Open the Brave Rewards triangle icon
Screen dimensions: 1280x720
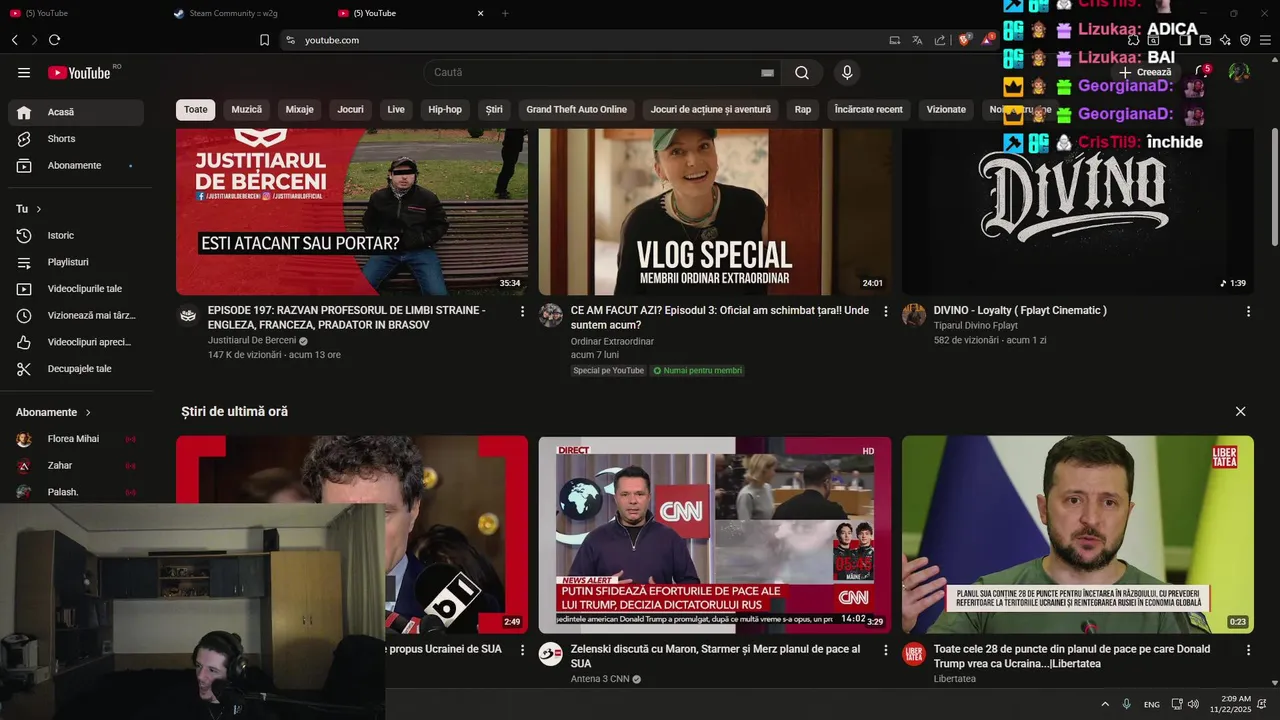click(988, 40)
